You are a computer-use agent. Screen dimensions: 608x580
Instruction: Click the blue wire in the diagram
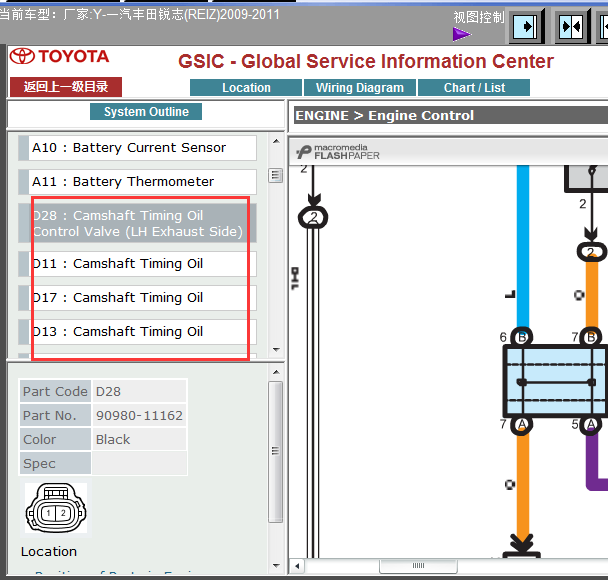(x=523, y=247)
